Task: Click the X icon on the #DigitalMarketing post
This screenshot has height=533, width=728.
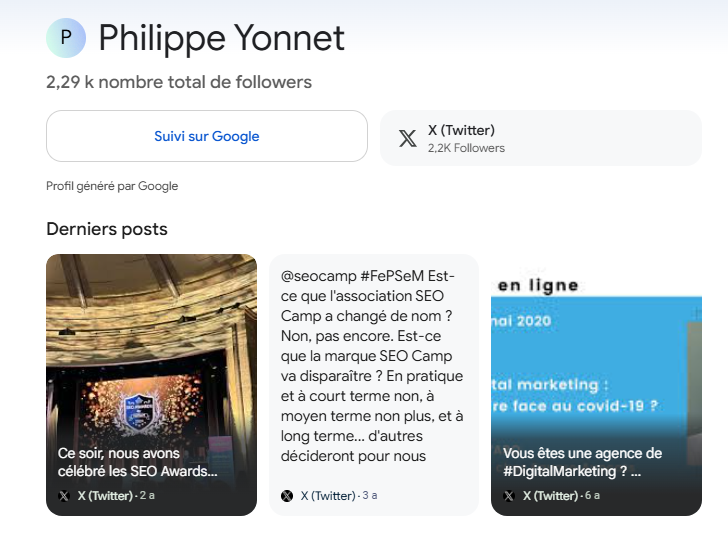Action: point(509,496)
